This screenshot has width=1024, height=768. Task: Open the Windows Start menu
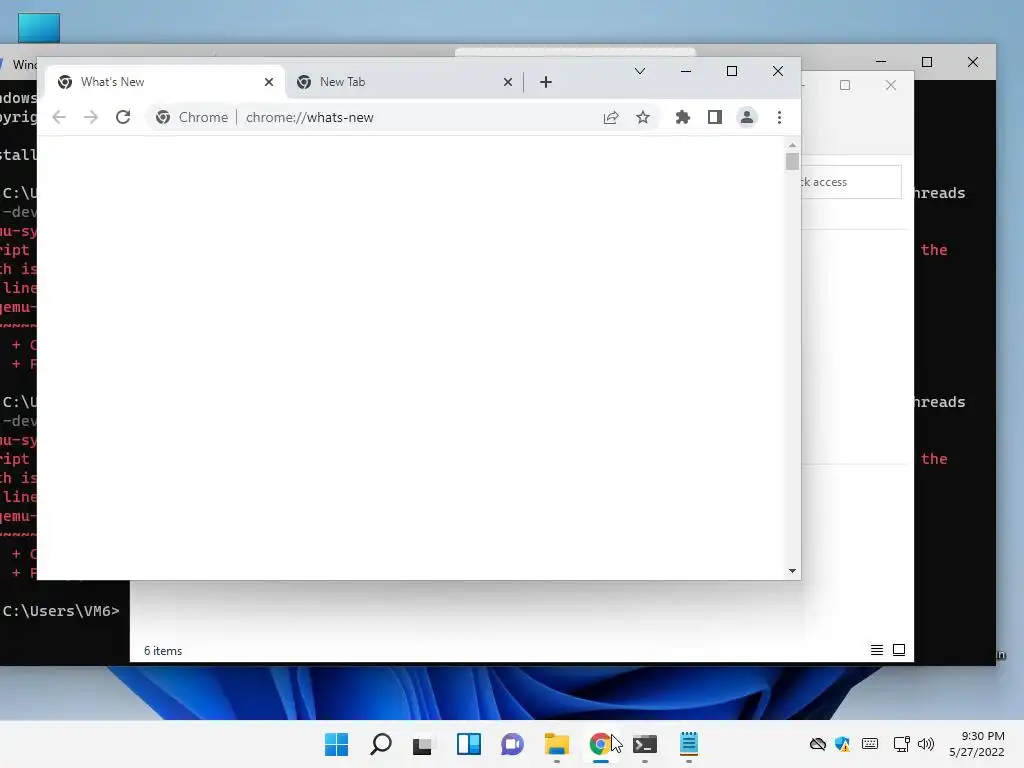[336, 744]
